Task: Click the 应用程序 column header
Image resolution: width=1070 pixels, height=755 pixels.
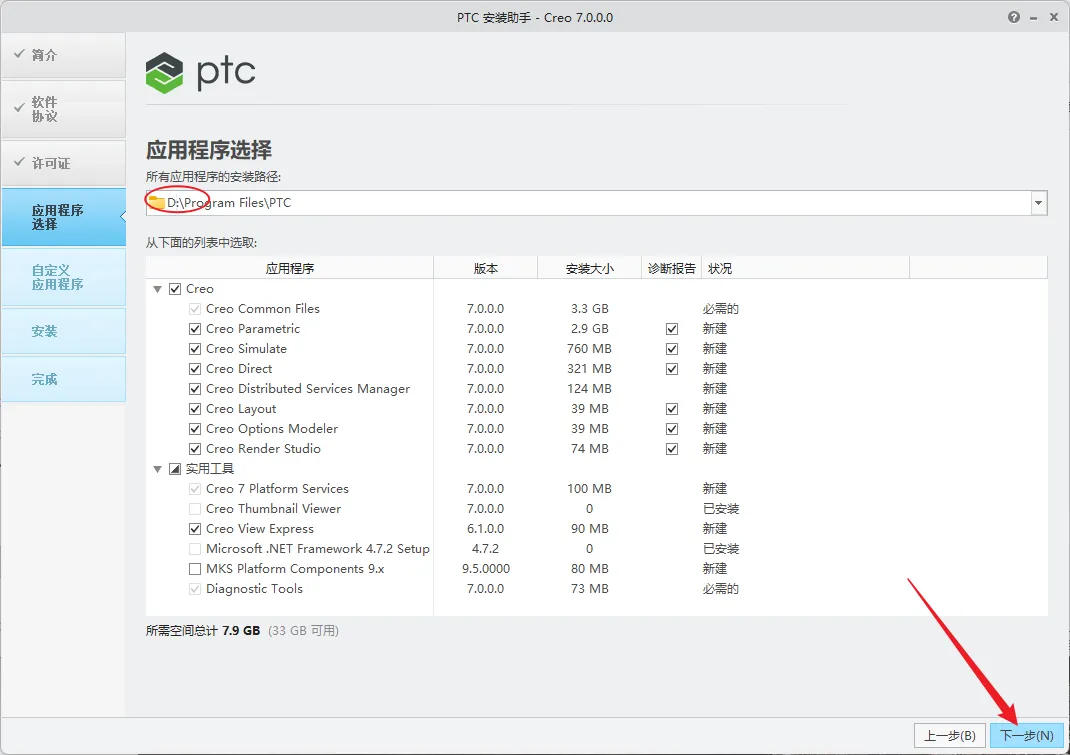Action: tap(289, 268)
